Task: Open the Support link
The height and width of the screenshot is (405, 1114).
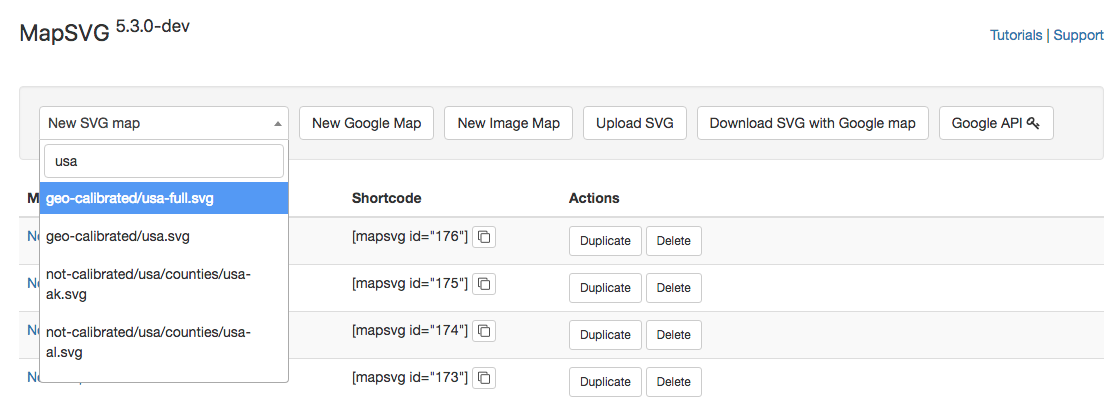Action: coord(1078,35)
